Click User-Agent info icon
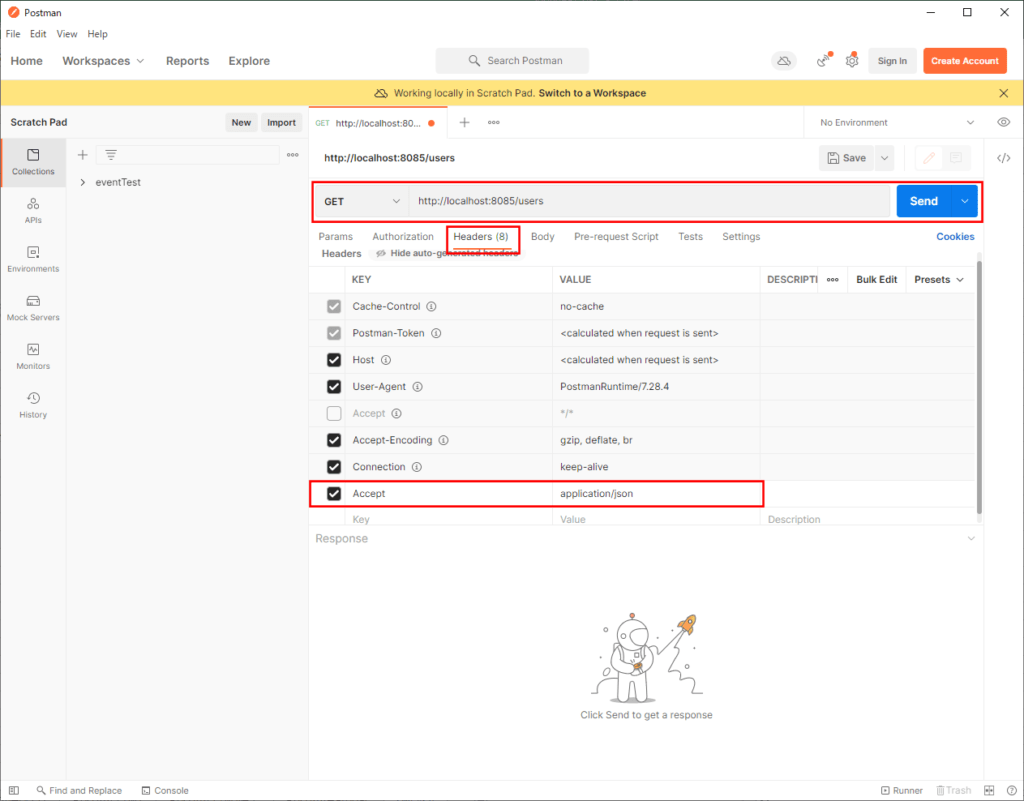The image size is (1024, 801). coord(418,386)
